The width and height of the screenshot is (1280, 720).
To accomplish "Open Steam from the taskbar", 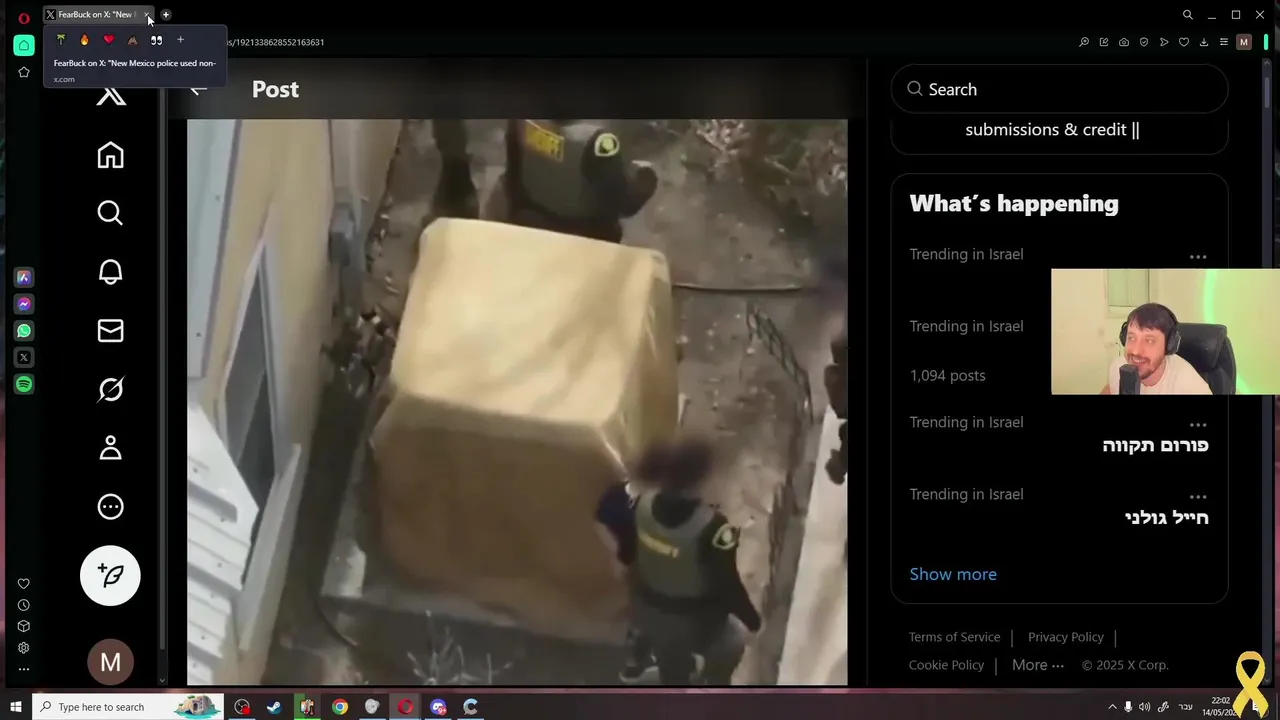I will (274, 707).
